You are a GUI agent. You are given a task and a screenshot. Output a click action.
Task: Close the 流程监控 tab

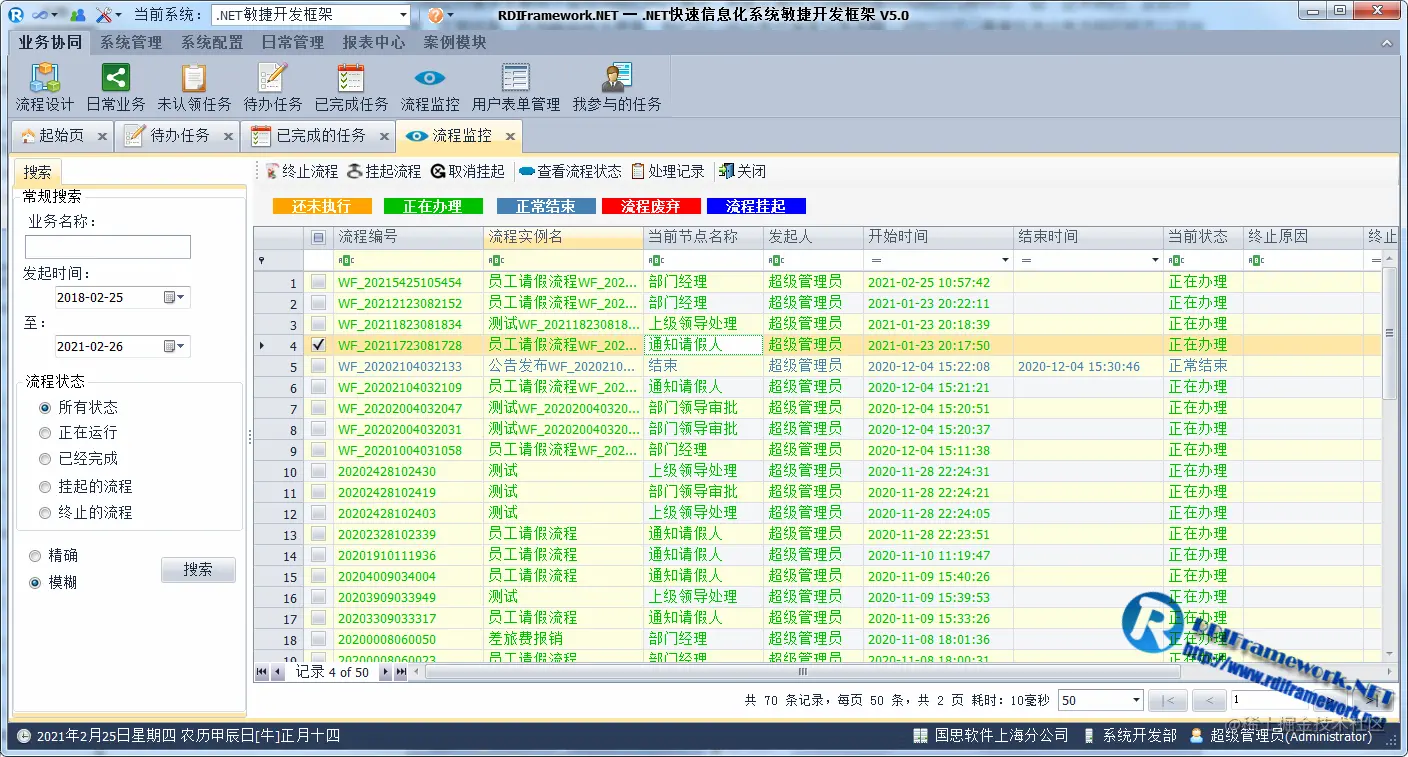point(510,137)
